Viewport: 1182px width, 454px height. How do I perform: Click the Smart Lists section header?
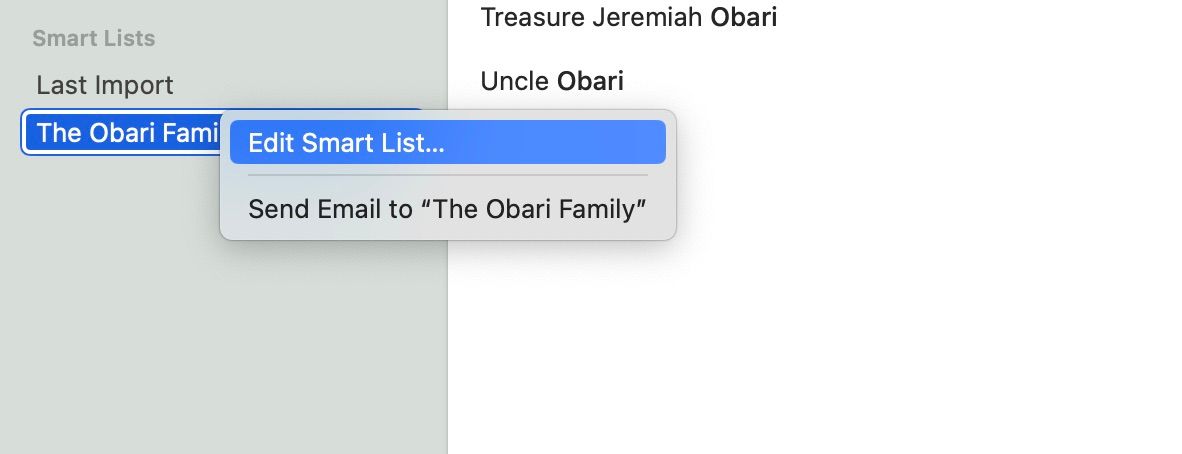point(94,39)
